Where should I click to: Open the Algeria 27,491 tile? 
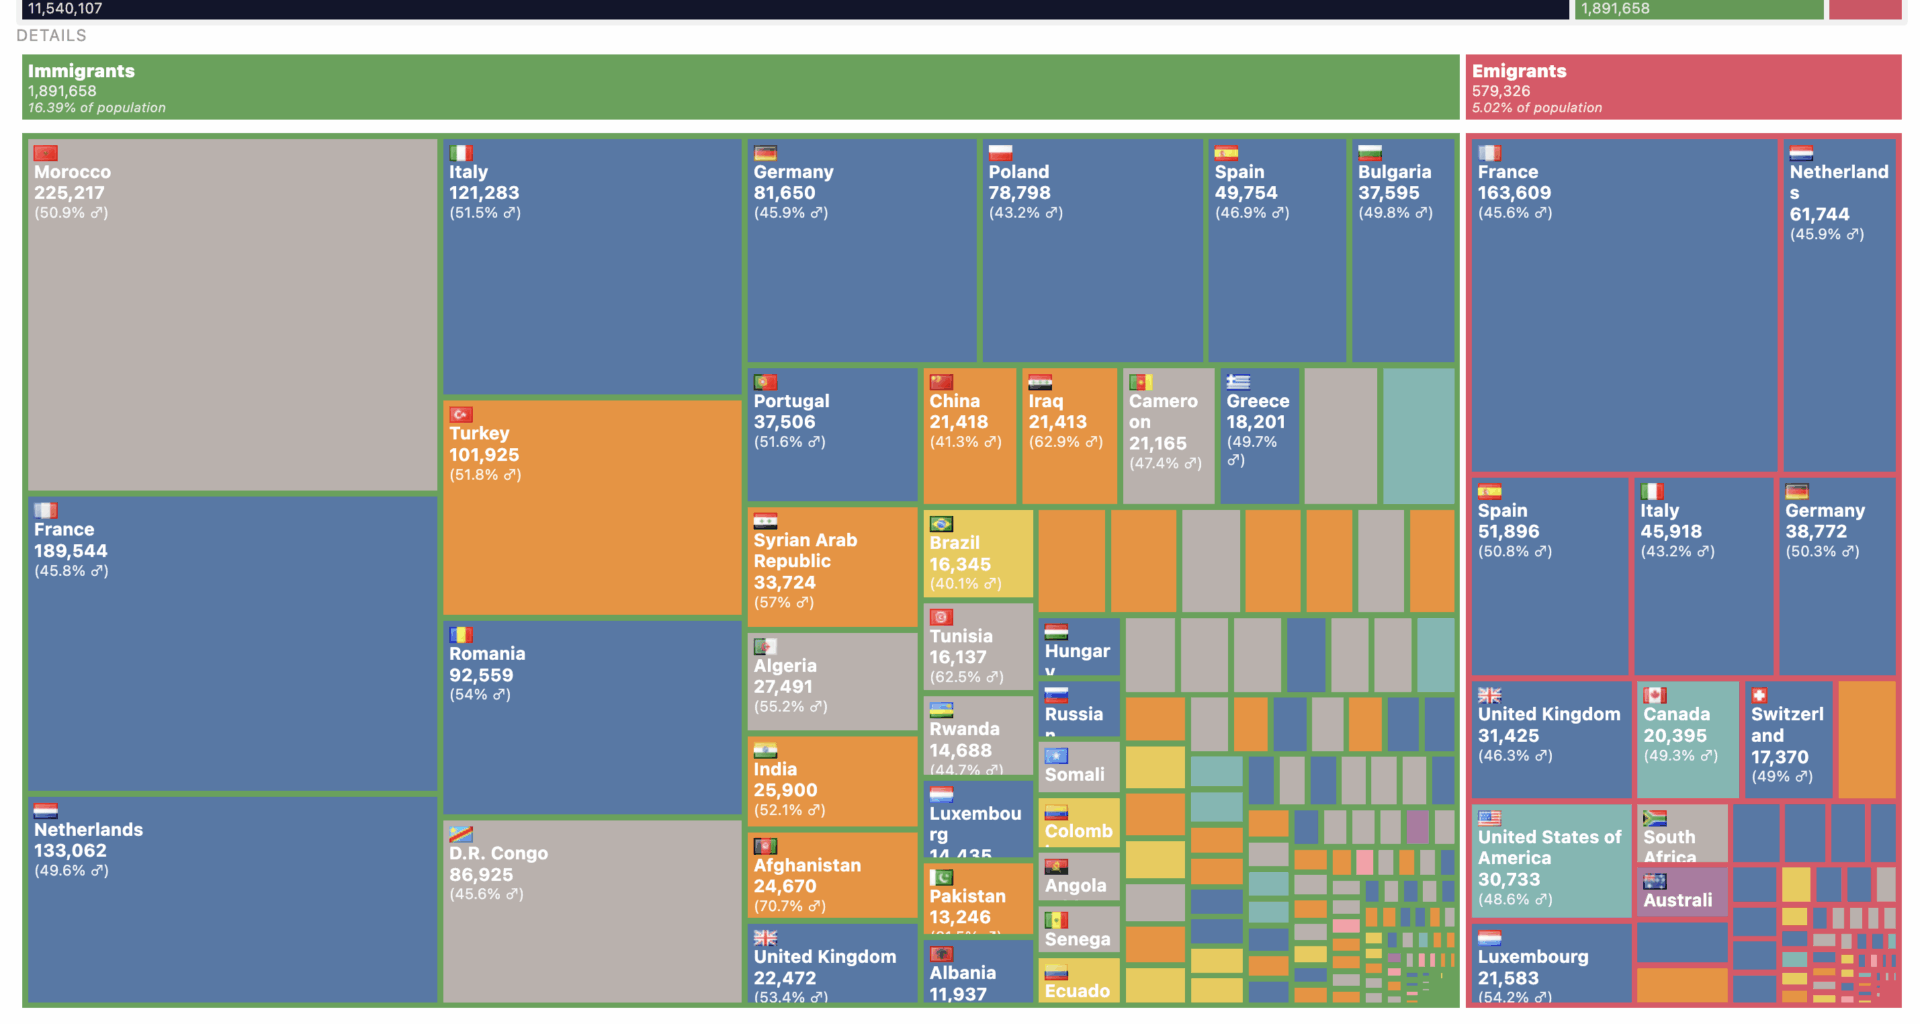832,682
